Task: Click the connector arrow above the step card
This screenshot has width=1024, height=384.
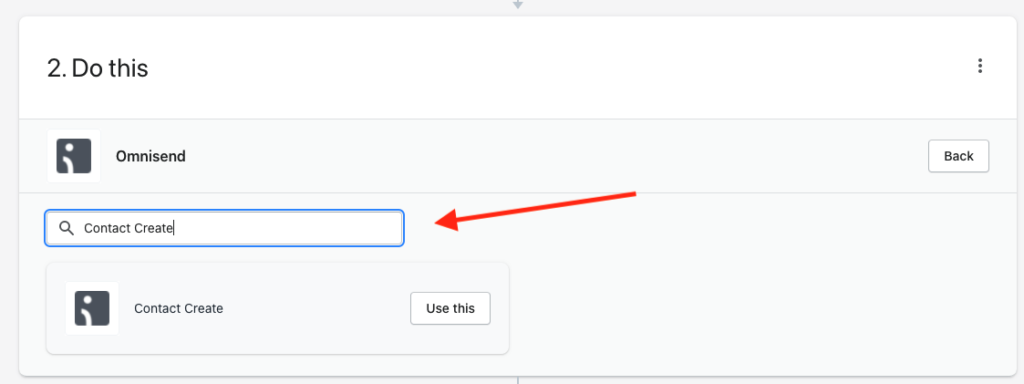Action: click(517, 4)
